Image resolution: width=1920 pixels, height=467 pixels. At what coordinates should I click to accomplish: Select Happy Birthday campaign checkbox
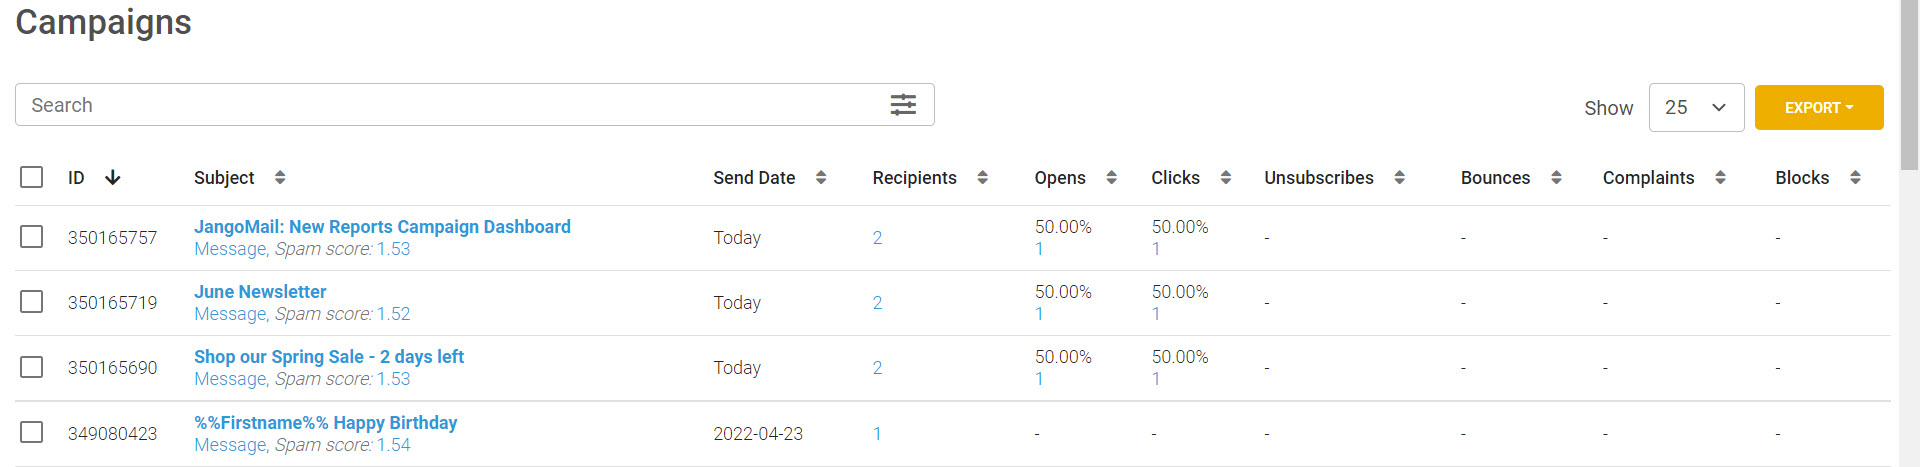(32, 432)
